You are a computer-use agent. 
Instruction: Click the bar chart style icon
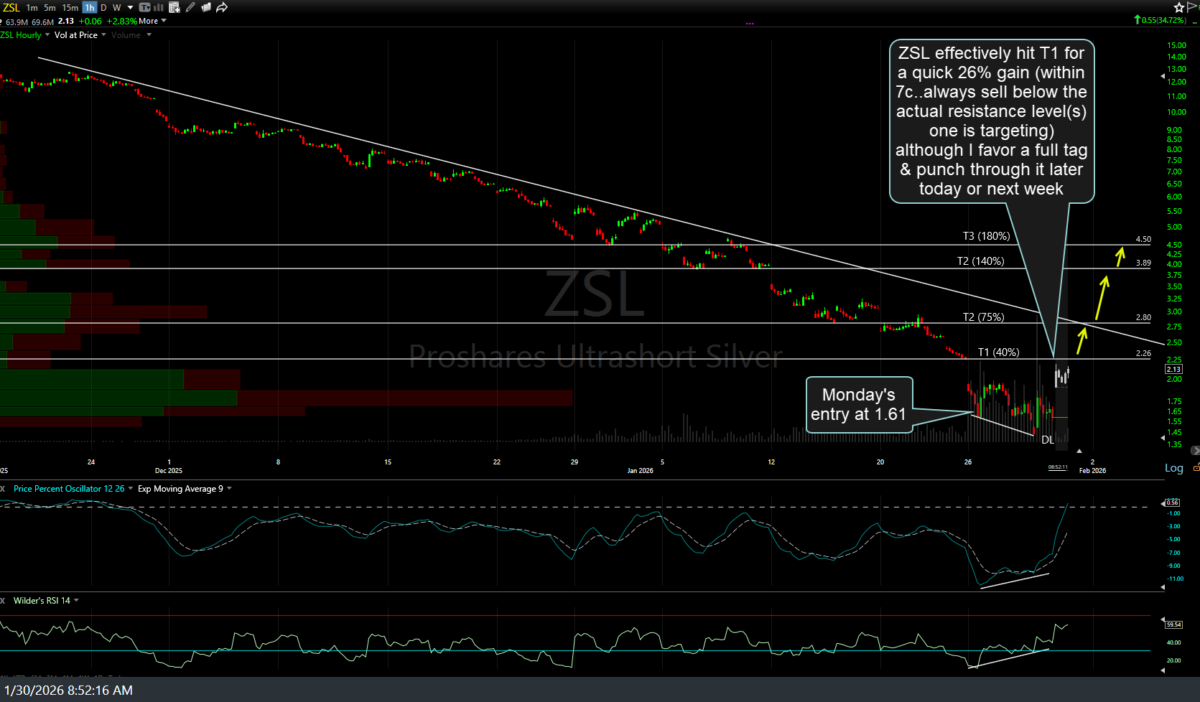point(158,8)
